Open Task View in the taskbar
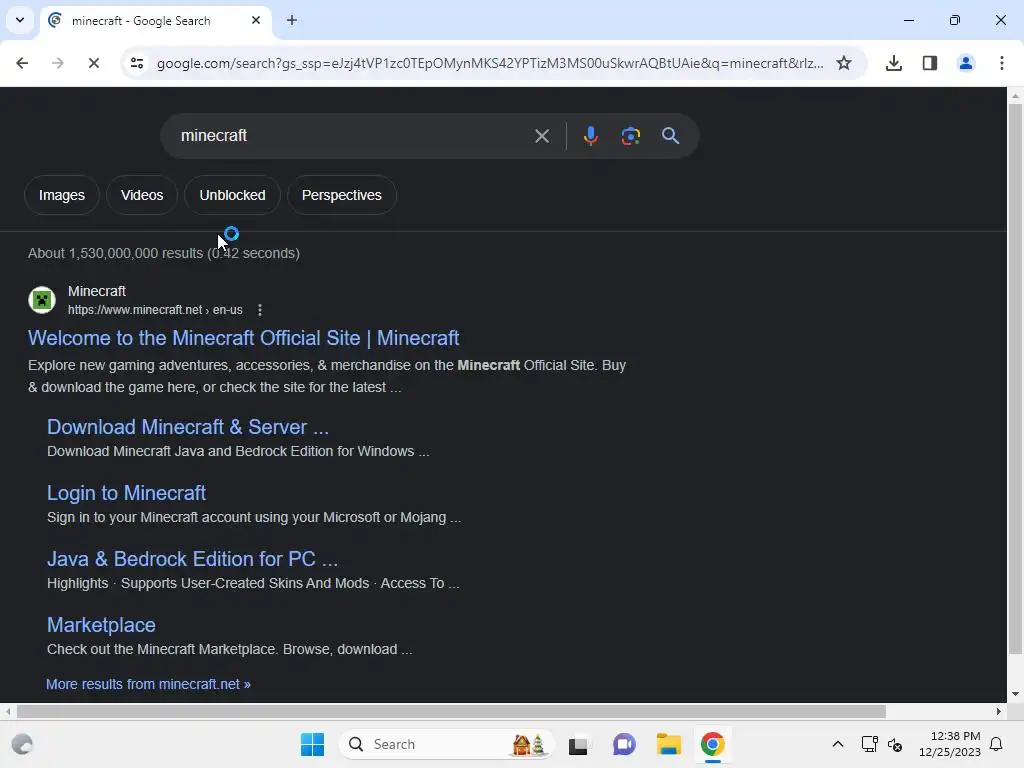 pos(578,744)
